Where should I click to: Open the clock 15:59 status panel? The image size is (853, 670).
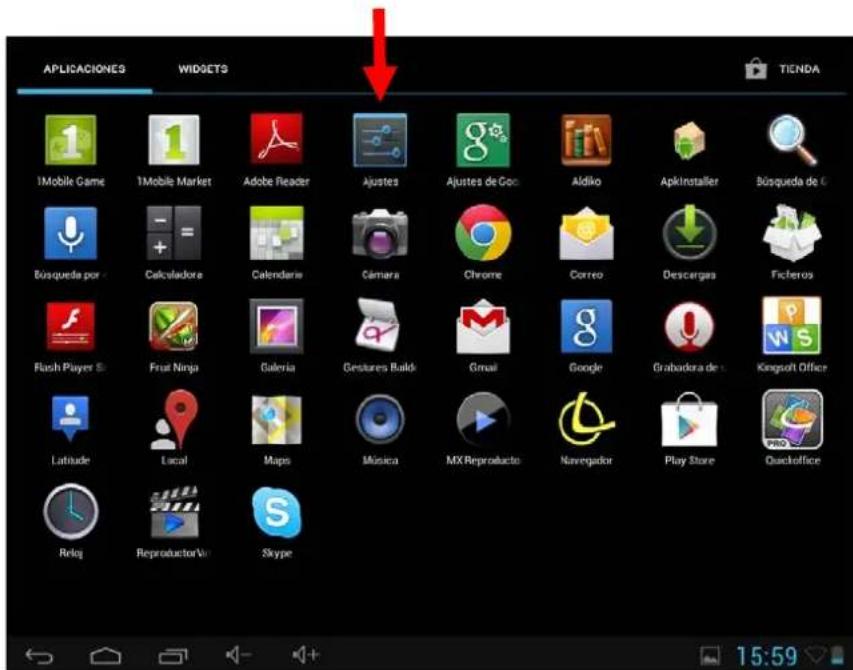[767, 656]
